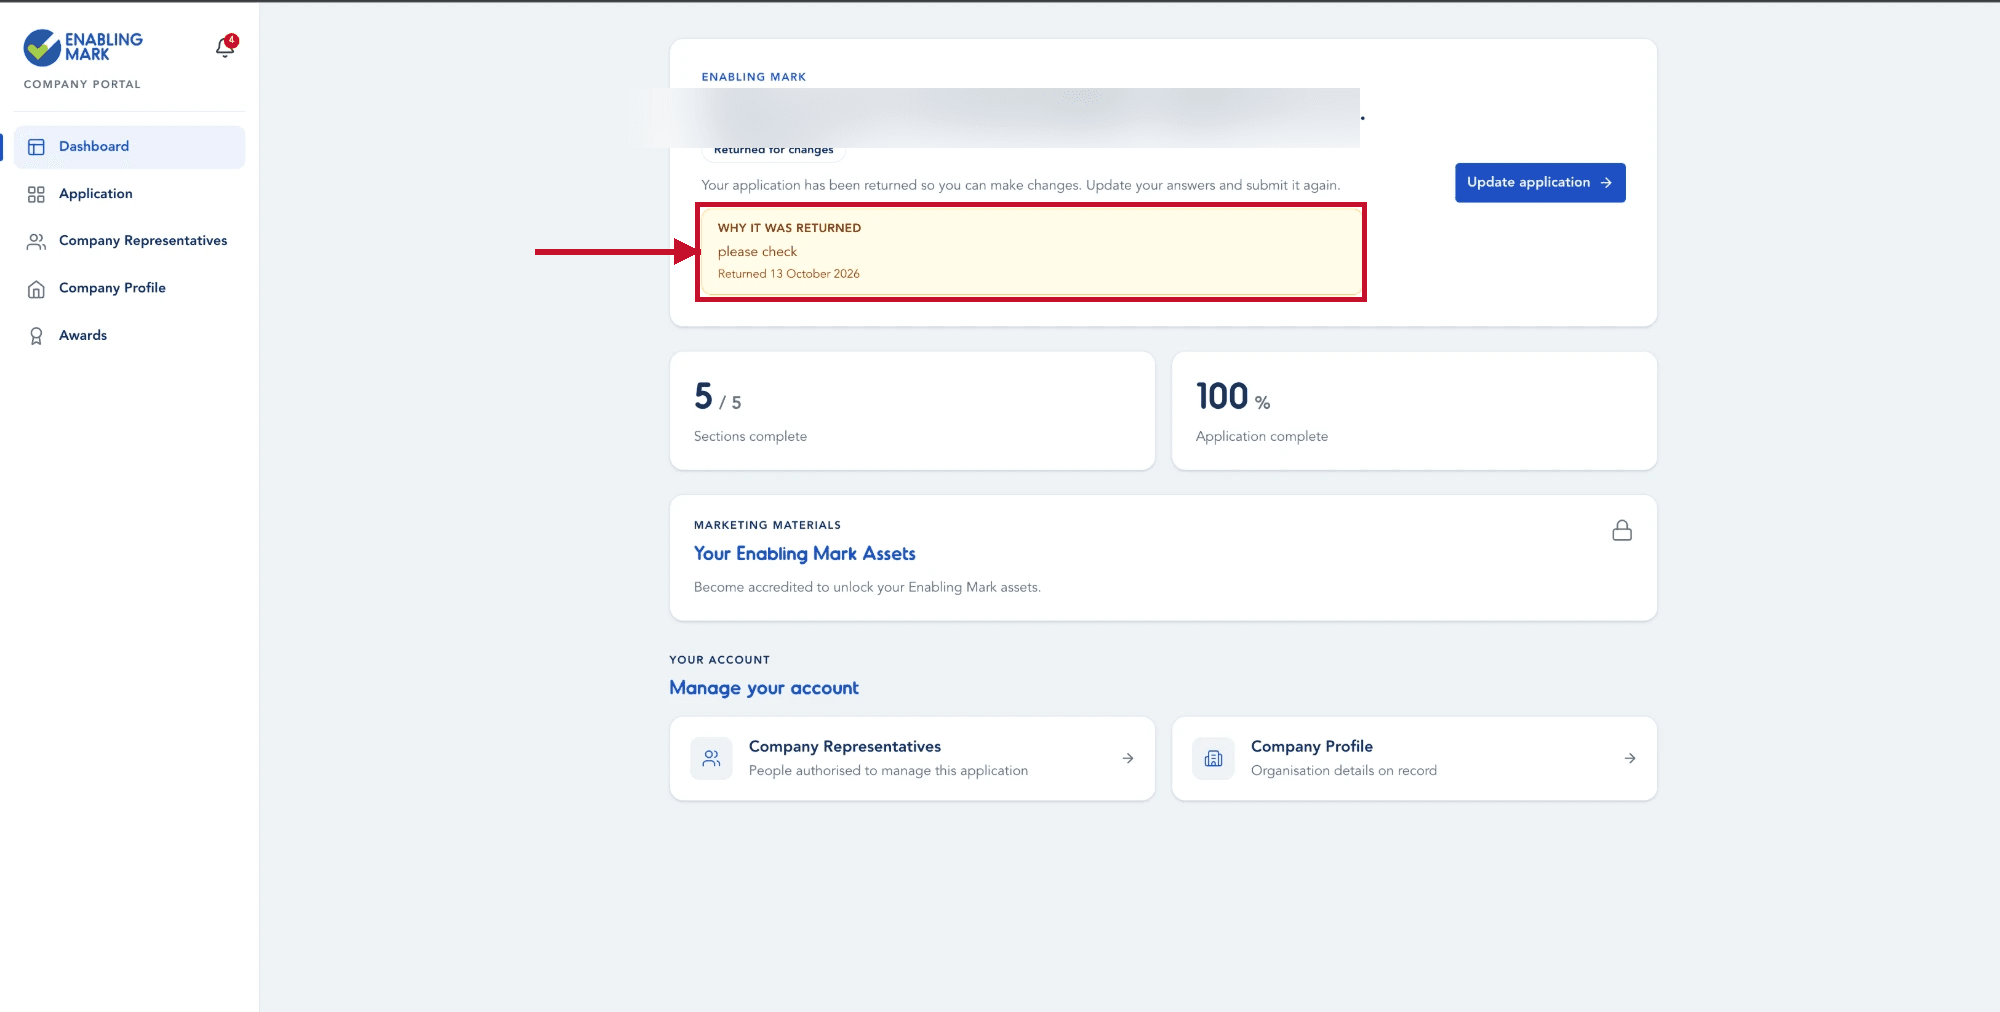Viewport: 2000px width, 1012px height.
Task: Click the Update application button
Action: point(1540,182)
